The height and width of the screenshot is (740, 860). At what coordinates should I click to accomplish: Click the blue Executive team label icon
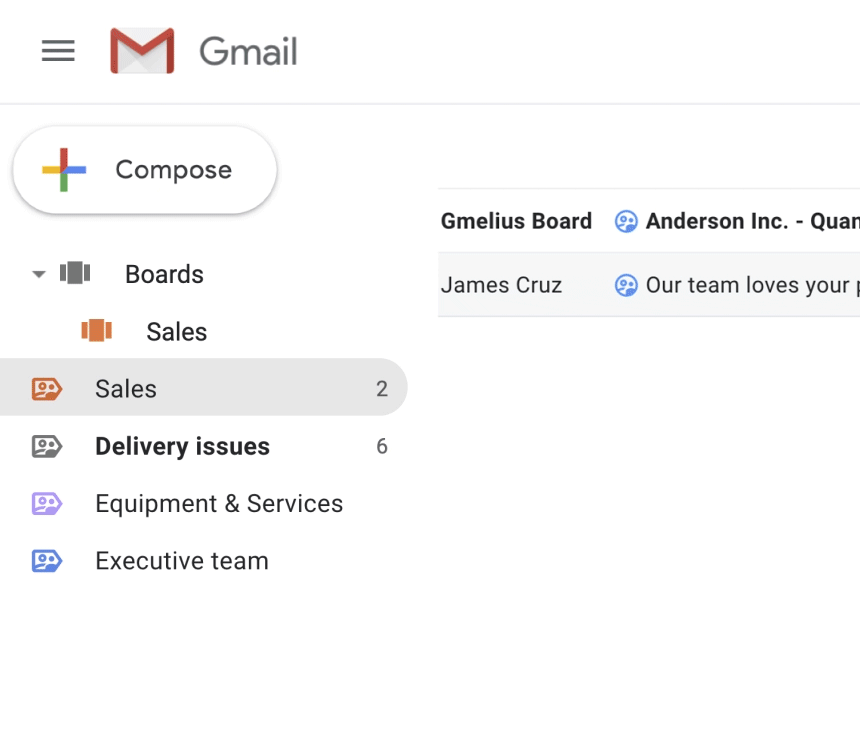(x=47, y=561)
